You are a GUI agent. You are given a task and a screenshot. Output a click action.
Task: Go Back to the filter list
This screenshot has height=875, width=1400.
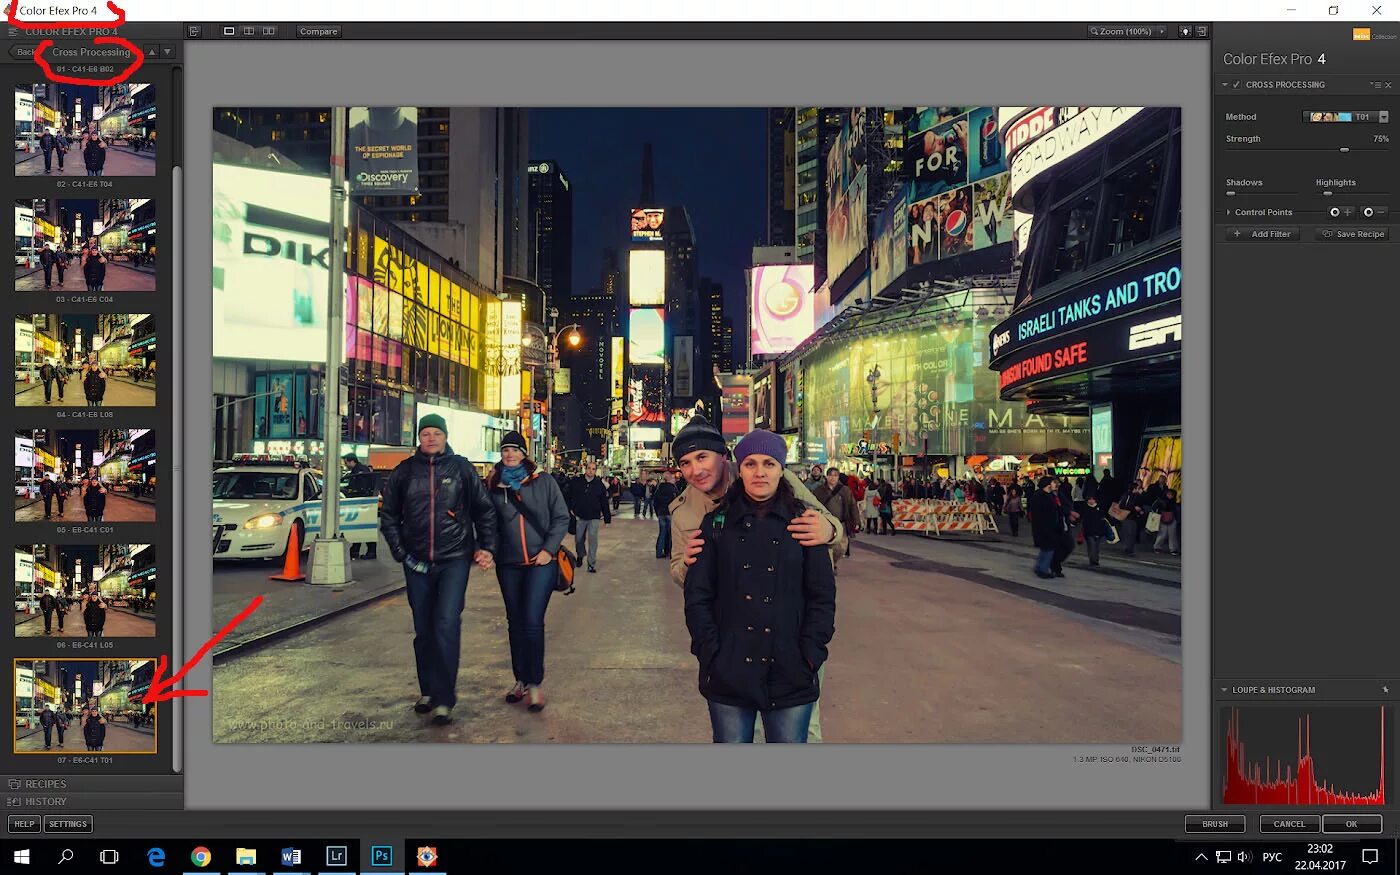25,52
